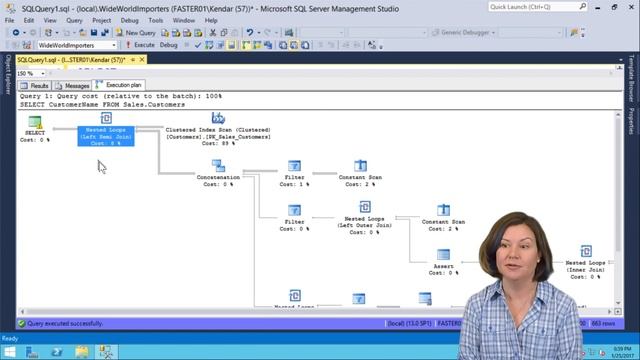
Task: Switch output to Results to File
Action: 305,45
